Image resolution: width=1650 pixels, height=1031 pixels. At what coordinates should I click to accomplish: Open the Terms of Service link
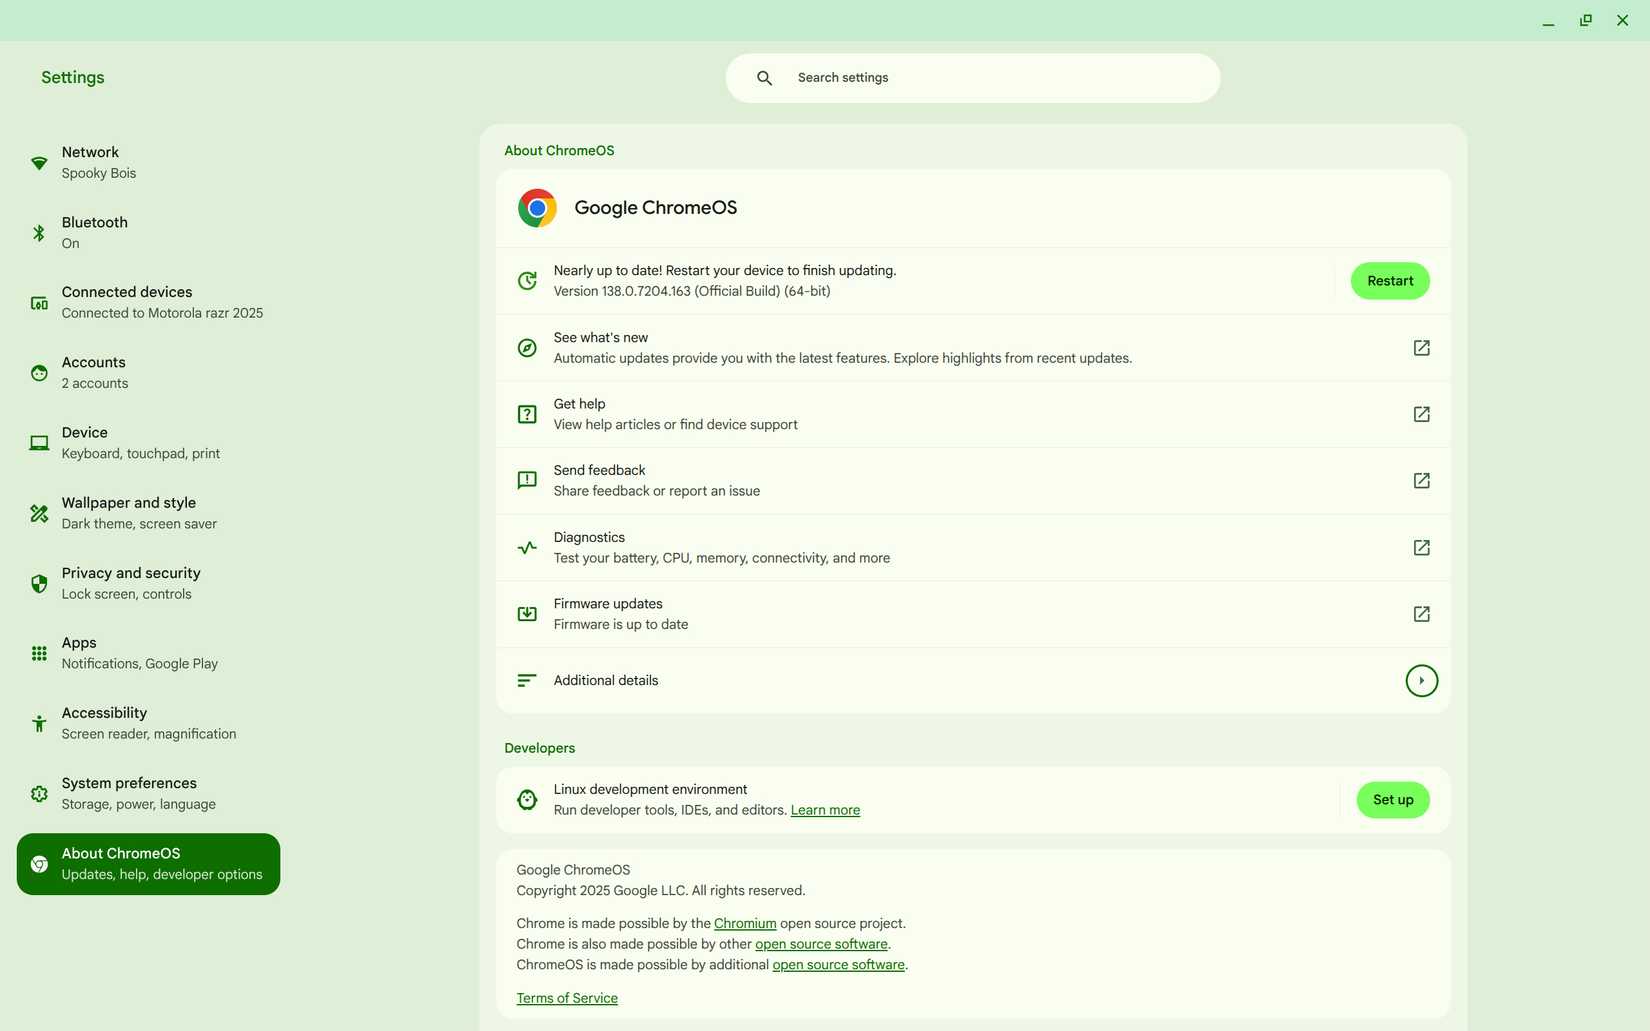[x=566, y=997]
